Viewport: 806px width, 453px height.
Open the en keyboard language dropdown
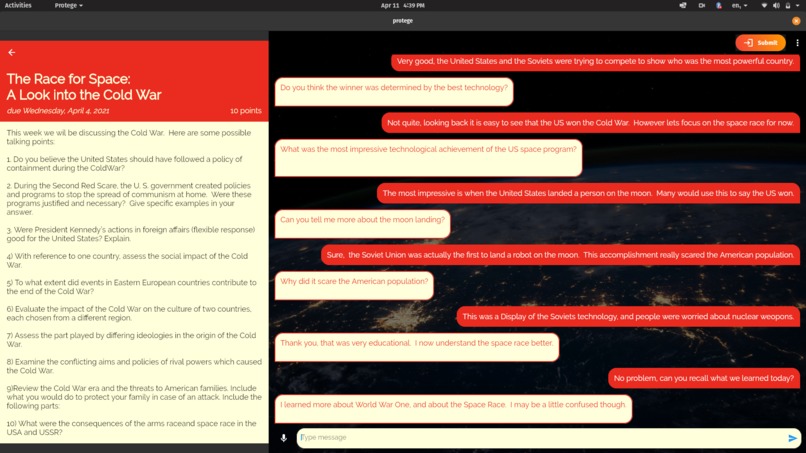[739, 5]
